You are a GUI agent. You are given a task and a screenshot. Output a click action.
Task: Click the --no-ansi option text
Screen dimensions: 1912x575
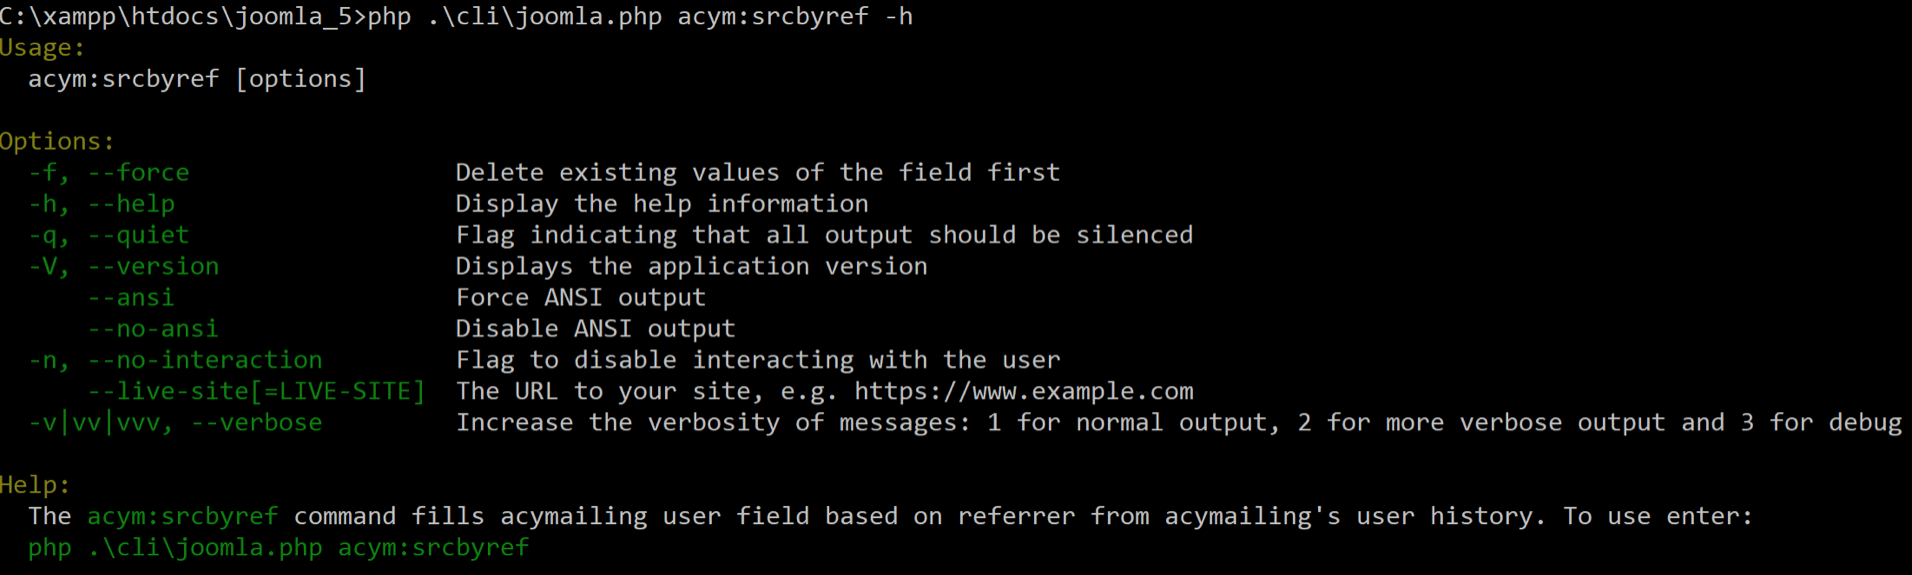pos(153,329)
